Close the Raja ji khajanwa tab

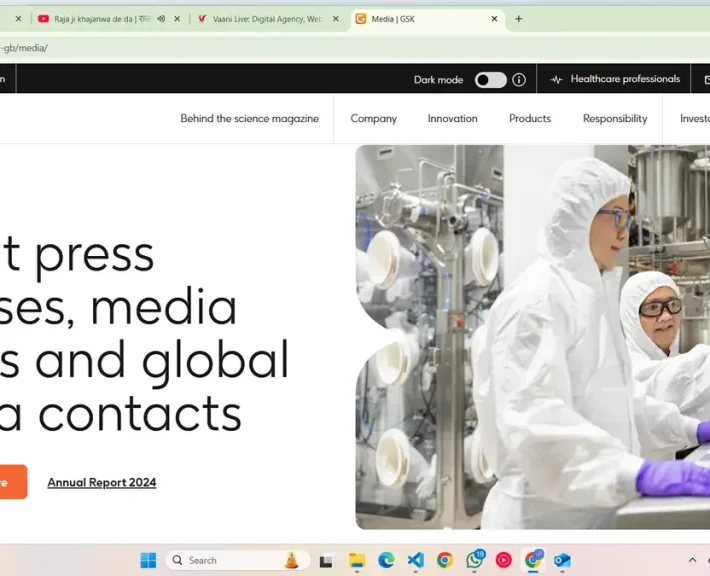(x=177, y=19)
